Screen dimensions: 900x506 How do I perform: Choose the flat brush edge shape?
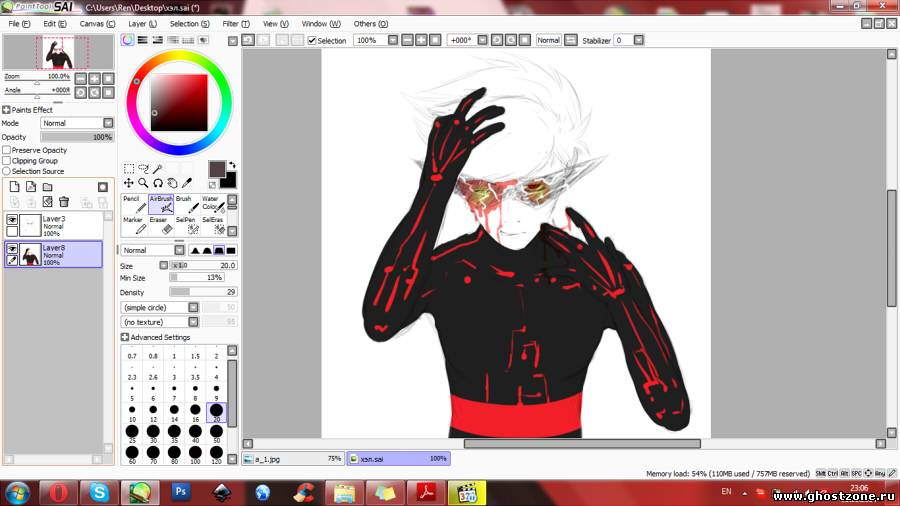coord(231,250)
